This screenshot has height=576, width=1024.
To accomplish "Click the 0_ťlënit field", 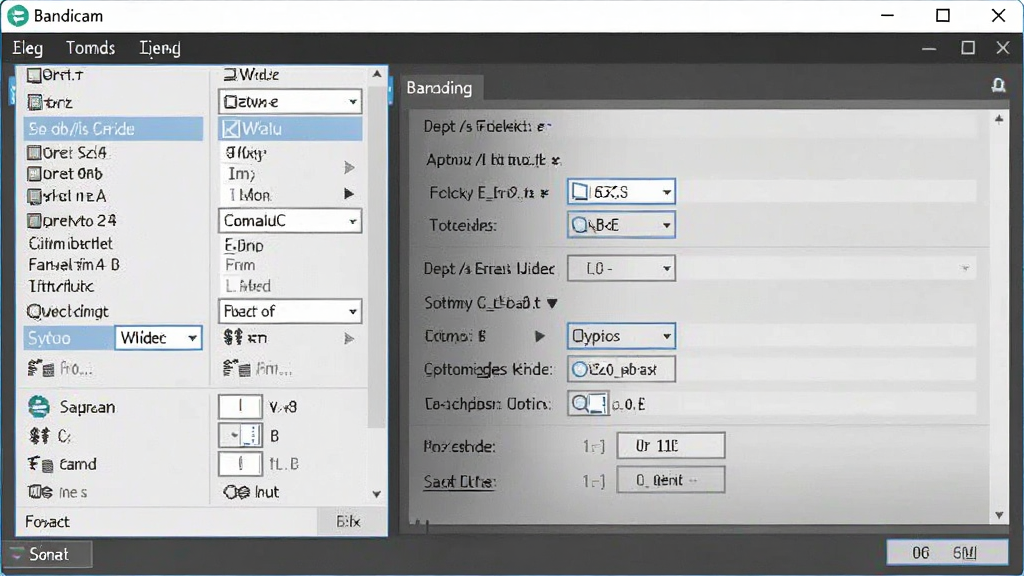I will click(671, 480).
